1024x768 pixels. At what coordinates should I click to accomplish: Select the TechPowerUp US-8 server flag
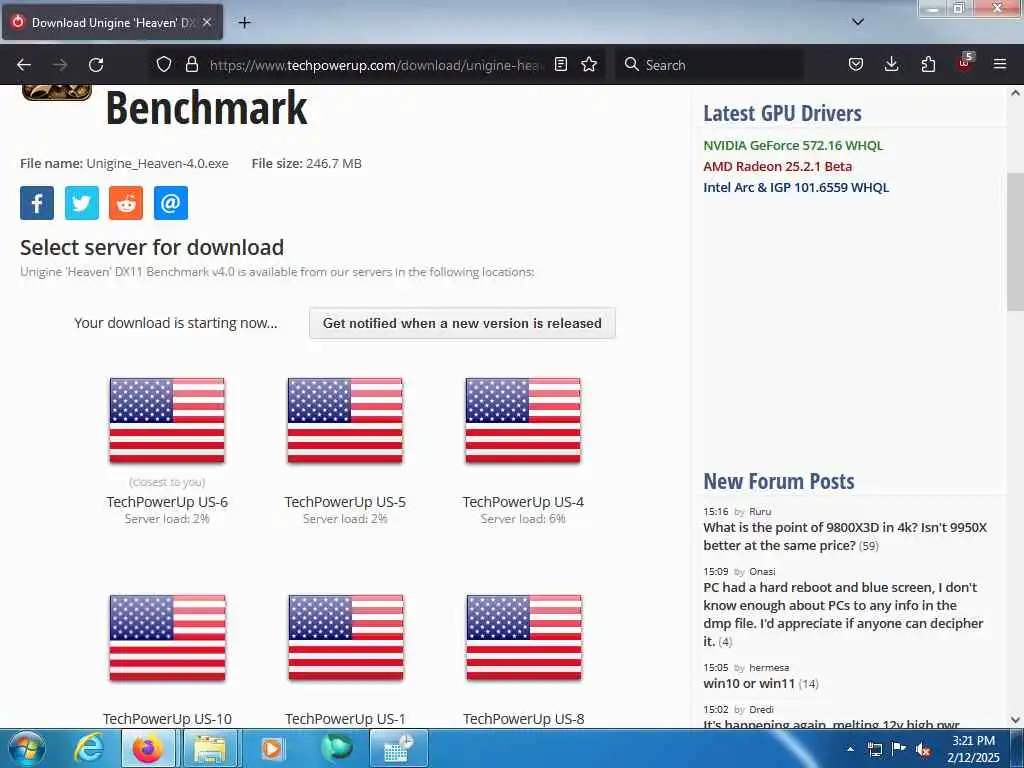coord(524,637)
